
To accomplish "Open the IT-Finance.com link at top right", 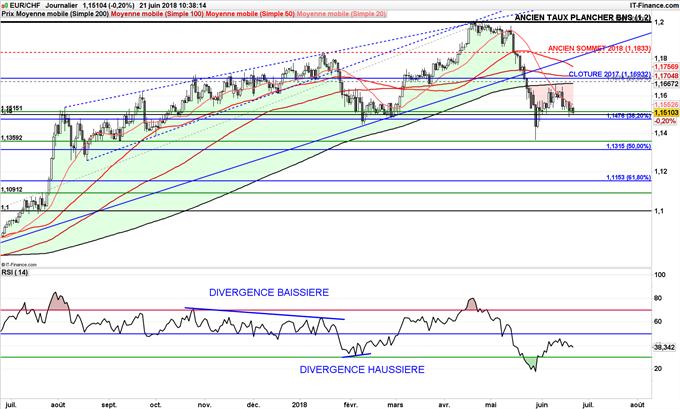I will click(654, 6).
